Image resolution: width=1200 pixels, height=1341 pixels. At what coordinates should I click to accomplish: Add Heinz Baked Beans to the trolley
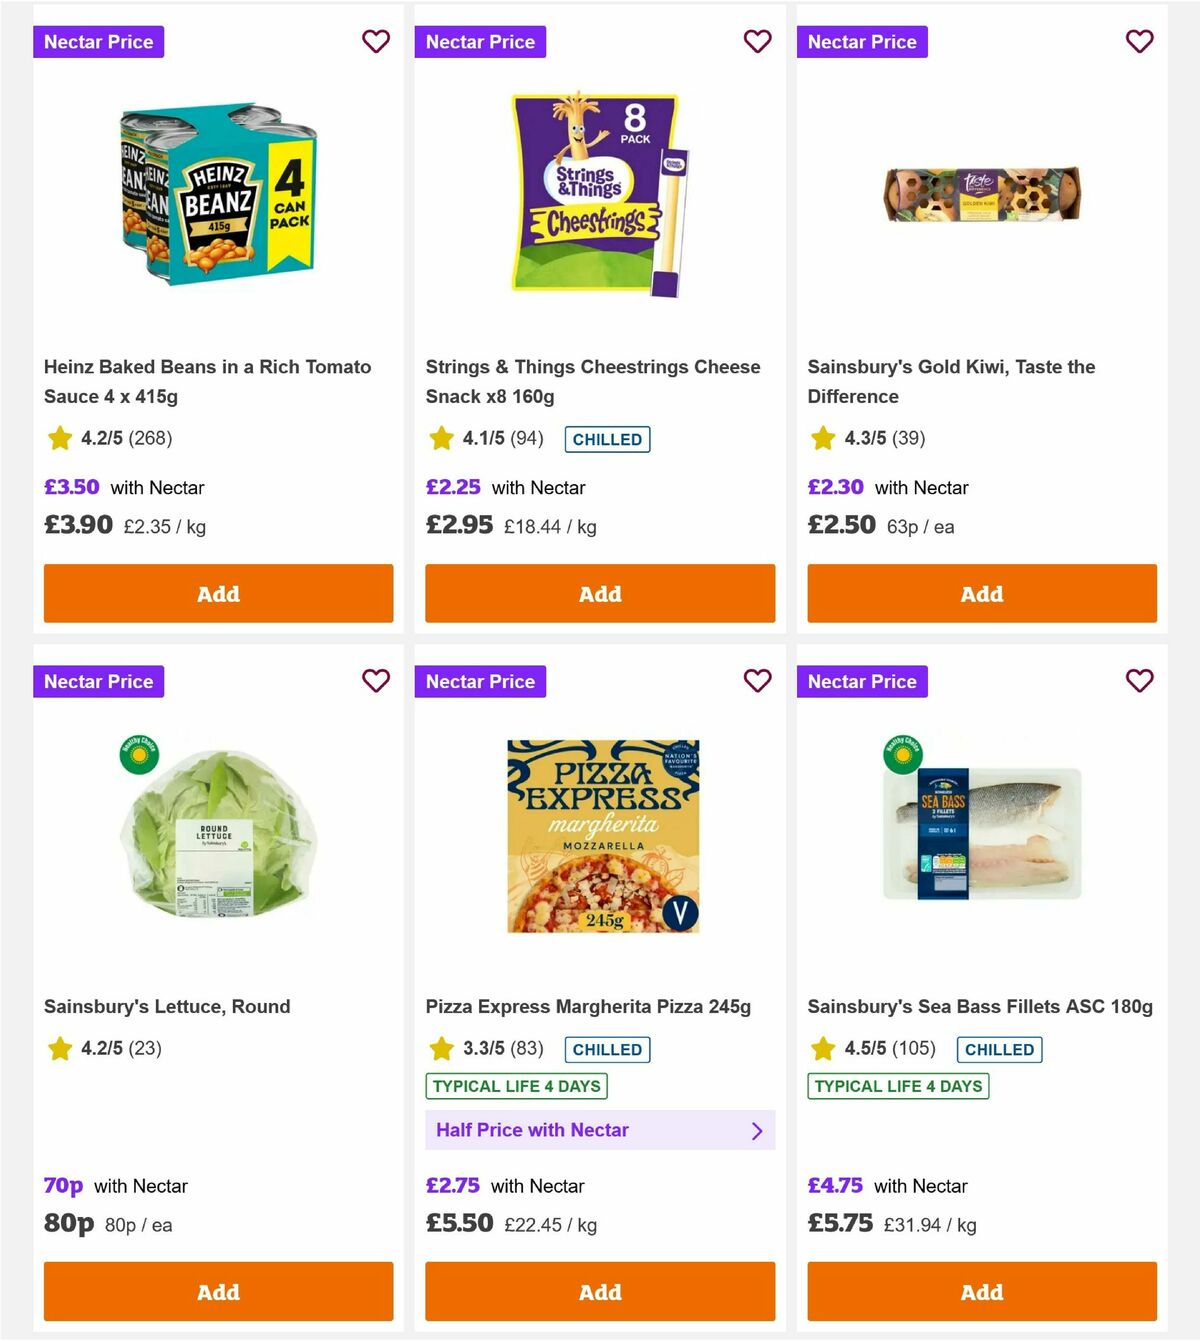coord(217,593)
